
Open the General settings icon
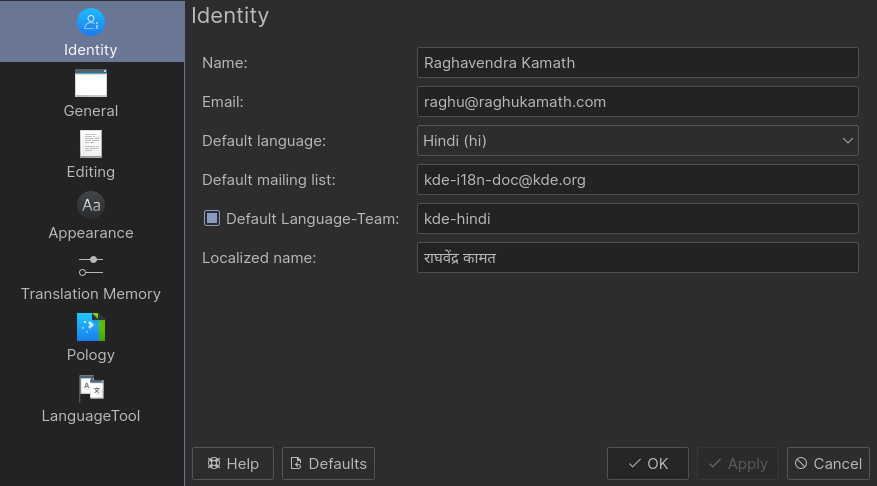[x=91, y=83]
